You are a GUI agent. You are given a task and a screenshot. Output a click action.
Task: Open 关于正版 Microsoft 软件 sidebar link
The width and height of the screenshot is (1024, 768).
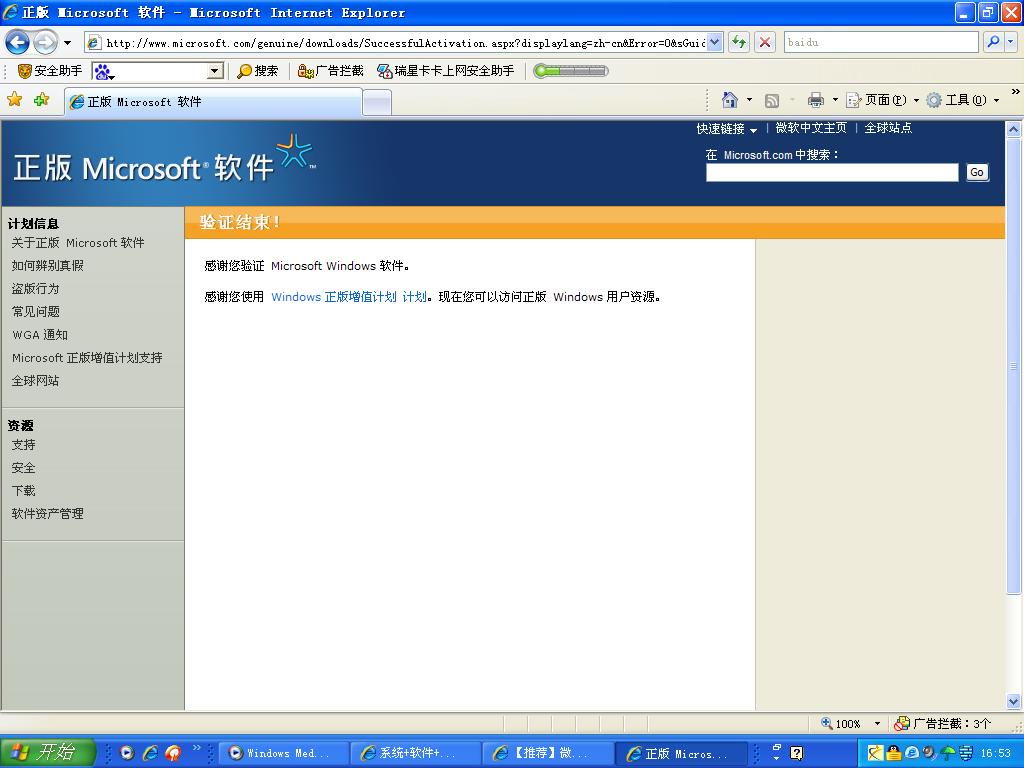tap(78, 243)
